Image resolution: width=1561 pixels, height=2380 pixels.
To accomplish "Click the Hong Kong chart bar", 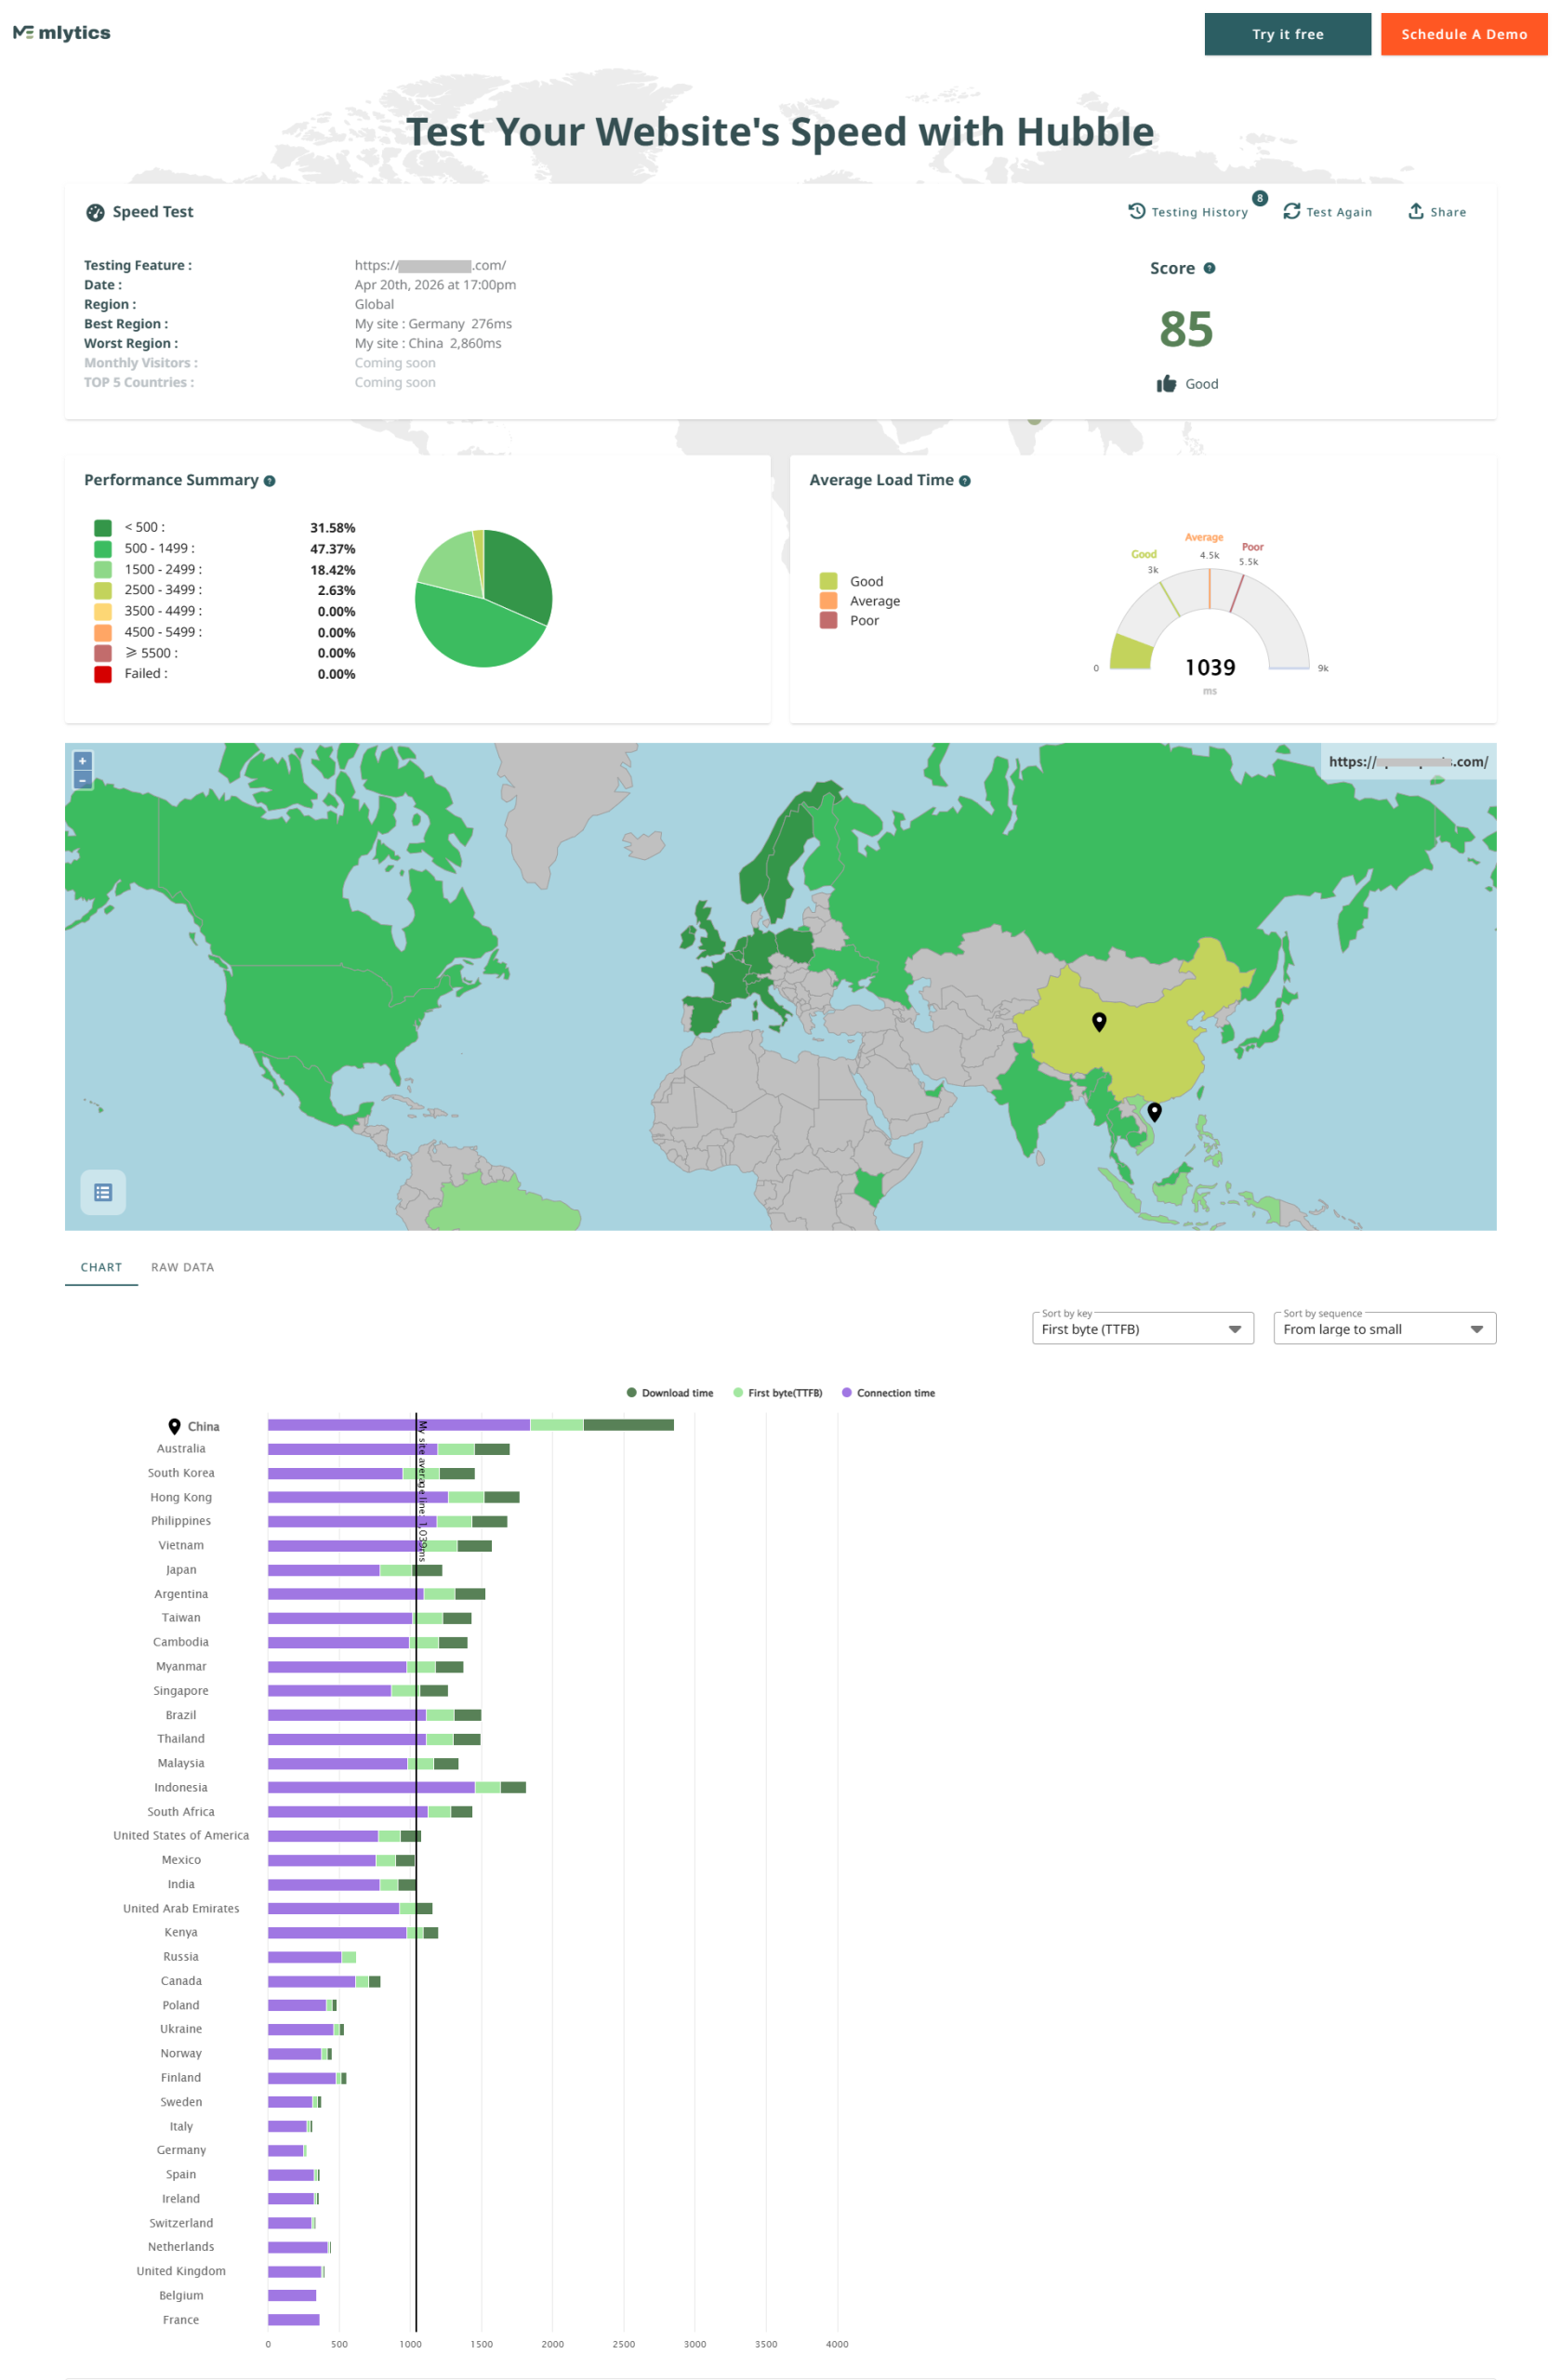I will click(x=393, y=1497).
